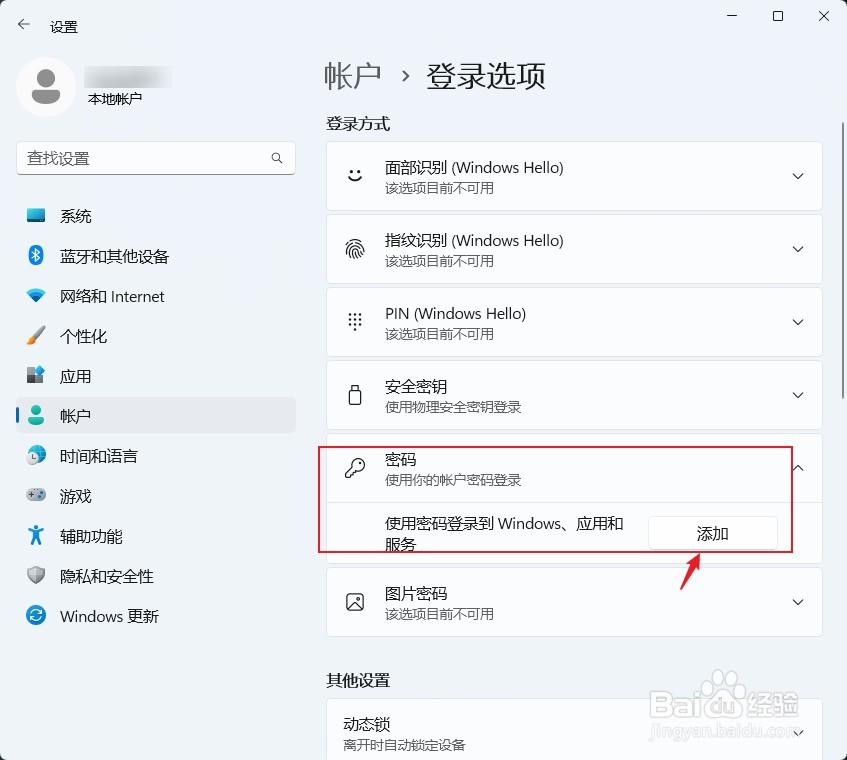This screenshot has width=847, height=760.
Task: Click the Wi-Fi network icon
Action: point(36,295)
